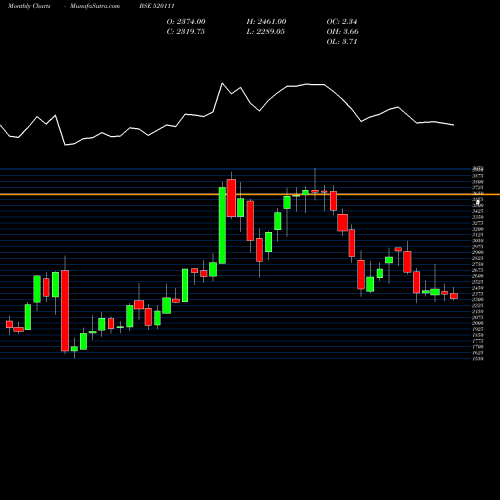The width and height of the screenshot is (500, 500).
Task: Select the low value "L: 2289.05"
Action: pos(266,32)
